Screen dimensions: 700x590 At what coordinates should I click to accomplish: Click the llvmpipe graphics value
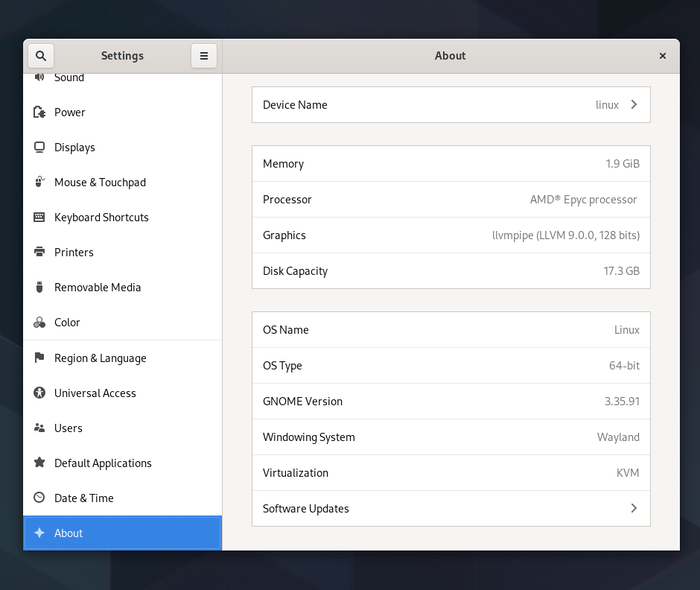pos(566,235)
